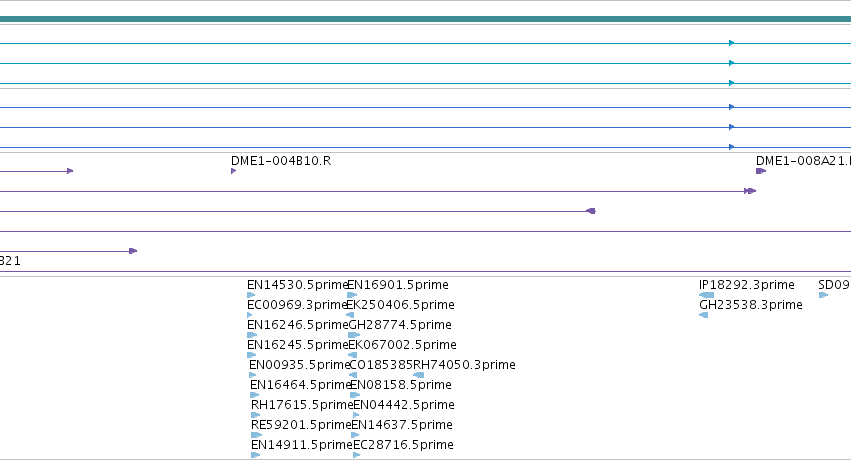Image resolution: width=851 pixels, height=460 pixels.
Task: Select the arrow glyph under RH74050.3prime
Action: pos(418,375)
